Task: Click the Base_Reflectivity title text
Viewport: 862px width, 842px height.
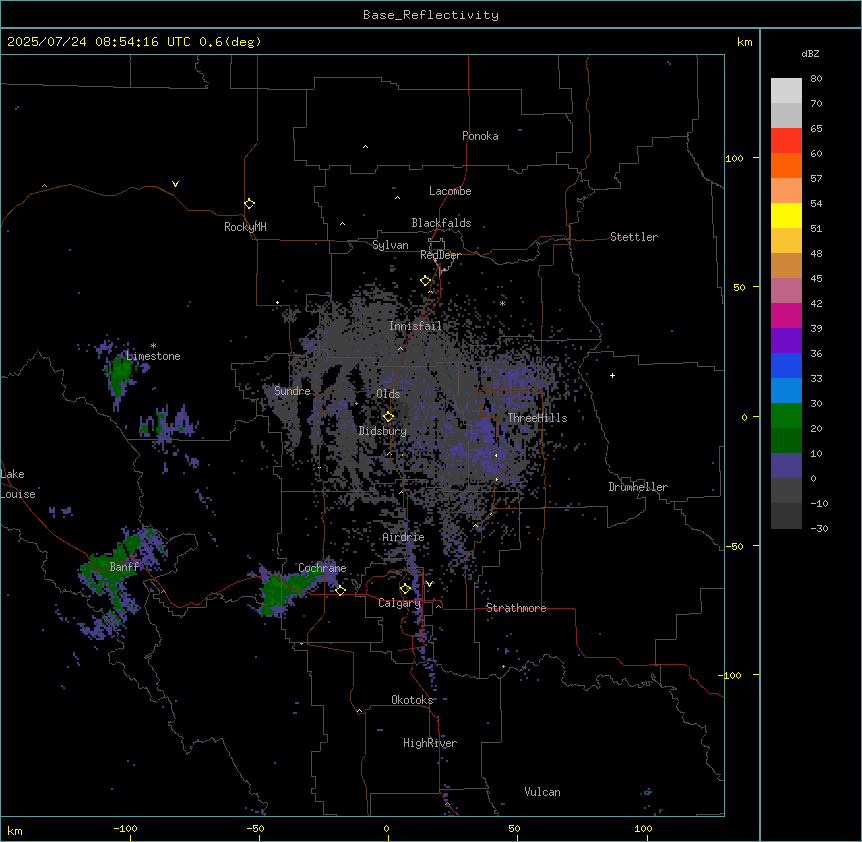Action: point(431,15)
